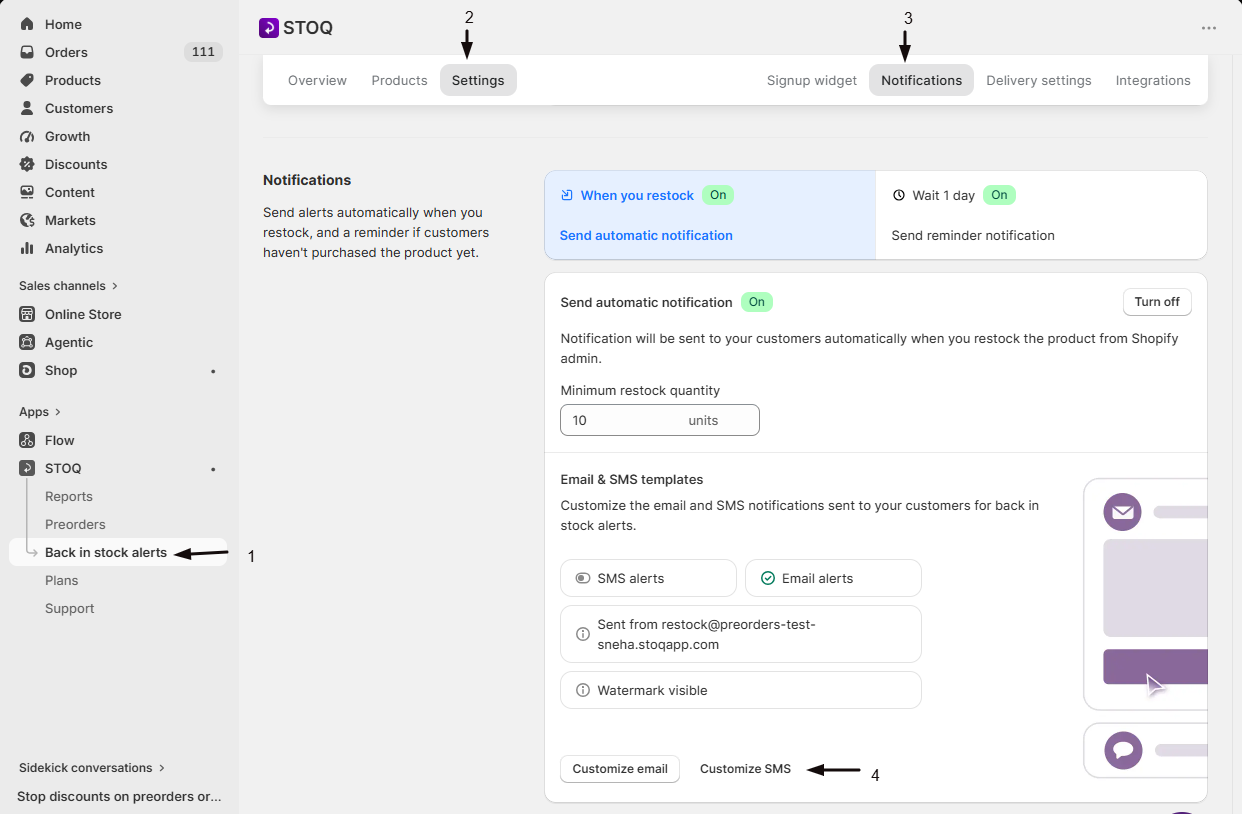Click the Flow app icon
Viewport: 1242px width, 814px height.
[x=27, y=440]
